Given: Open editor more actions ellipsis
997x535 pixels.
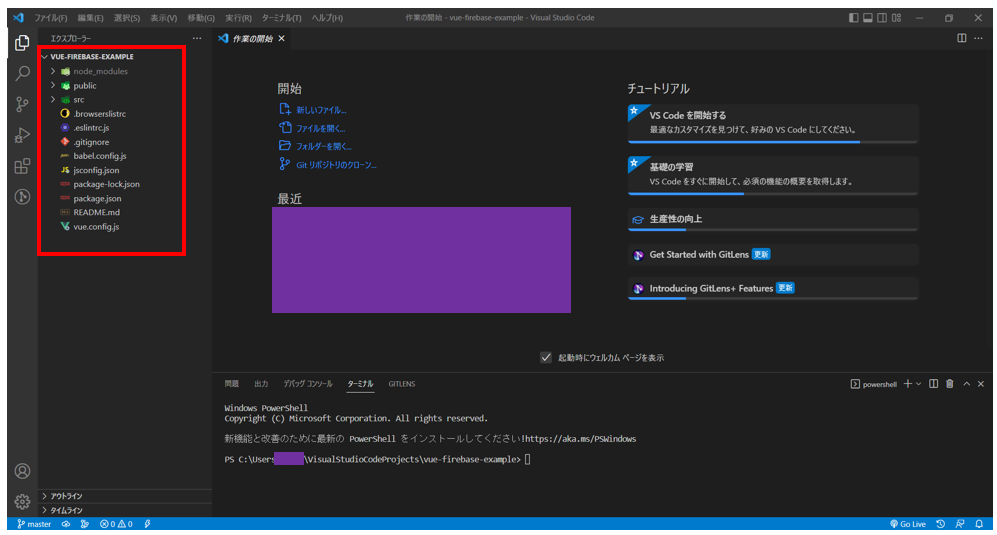Looking at the screenshot, I should tap(978, 38).
